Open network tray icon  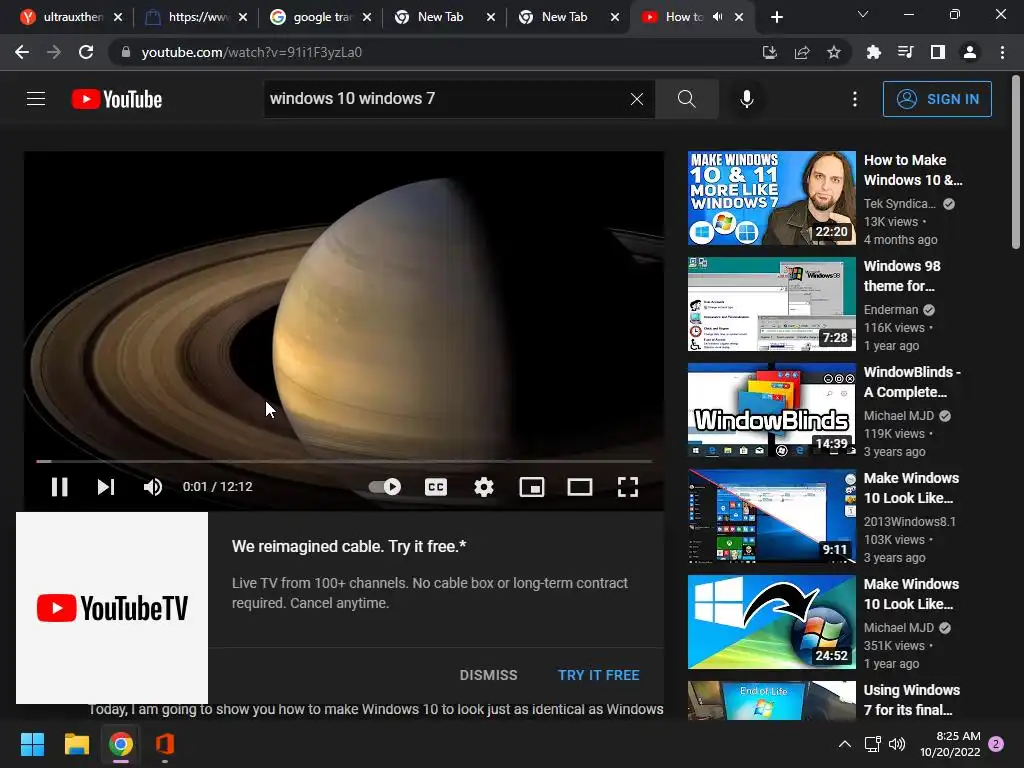tap(872, 744)
